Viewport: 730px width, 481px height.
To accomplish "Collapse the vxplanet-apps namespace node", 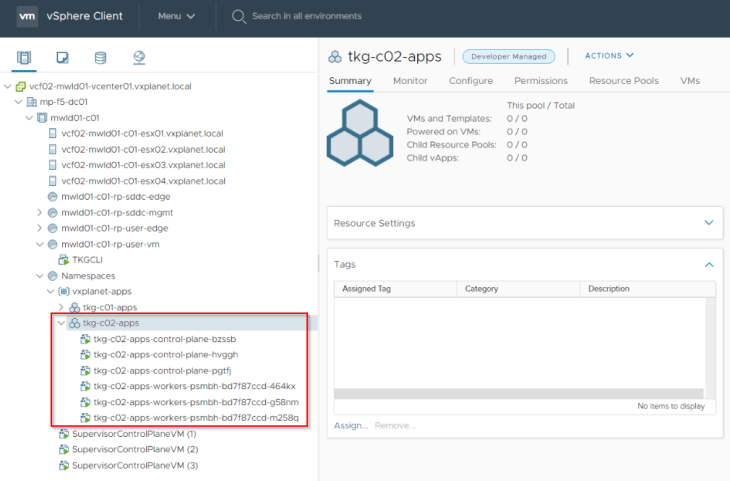I will 50,291.
